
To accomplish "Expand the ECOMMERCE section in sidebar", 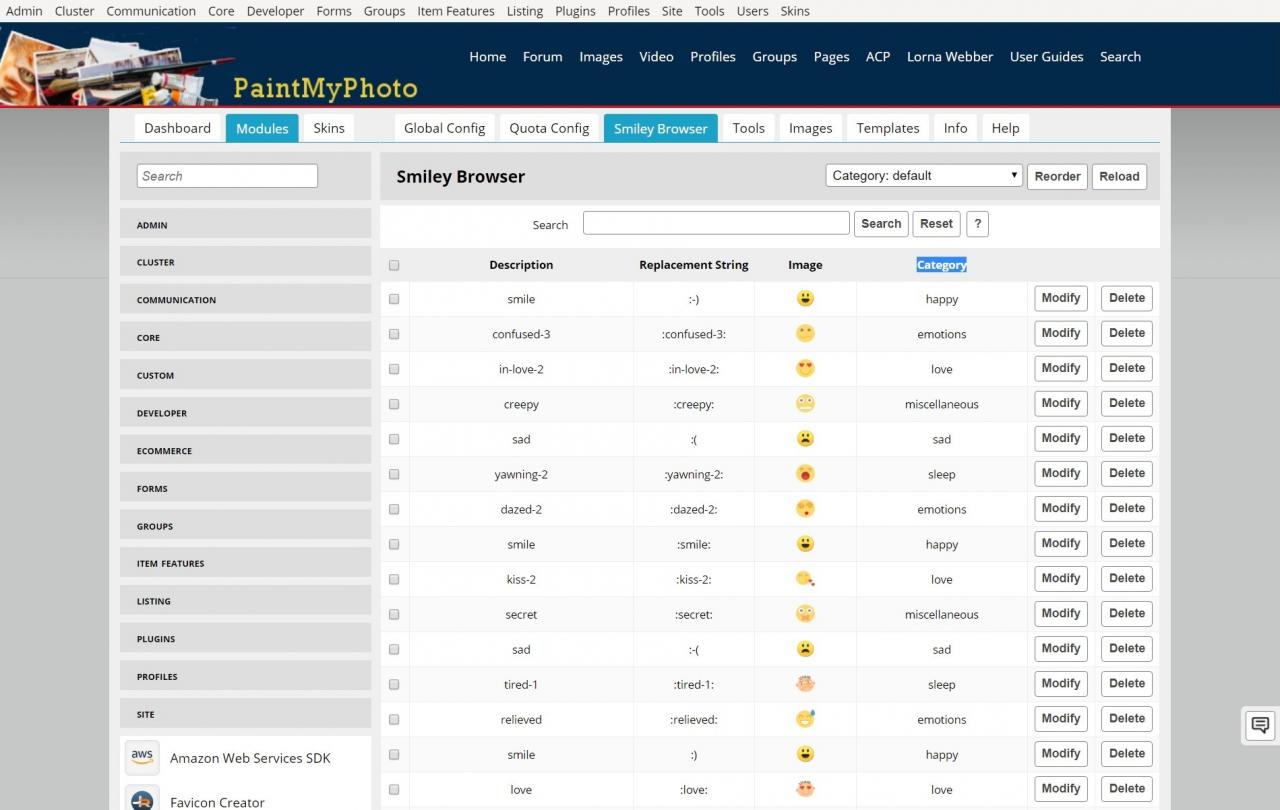I will coord(245,451).
